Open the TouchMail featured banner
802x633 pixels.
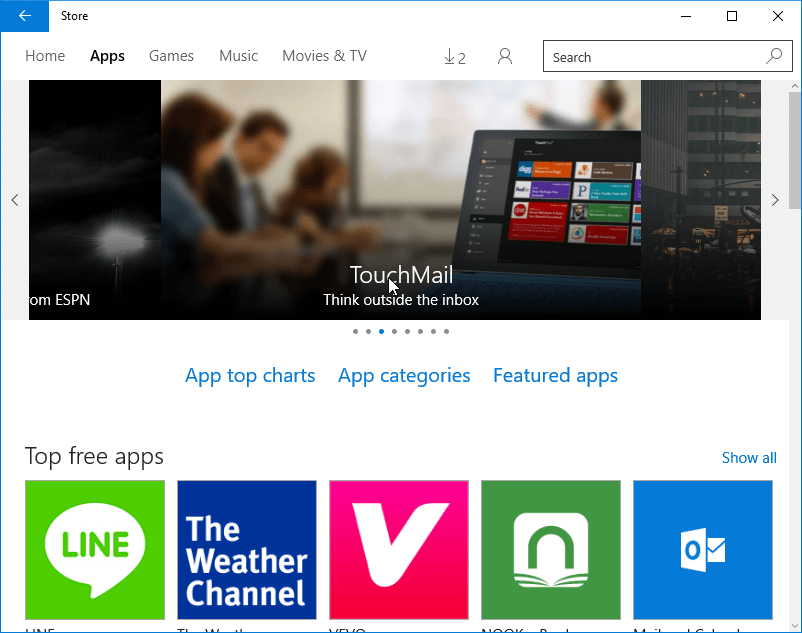pos(401,200)
